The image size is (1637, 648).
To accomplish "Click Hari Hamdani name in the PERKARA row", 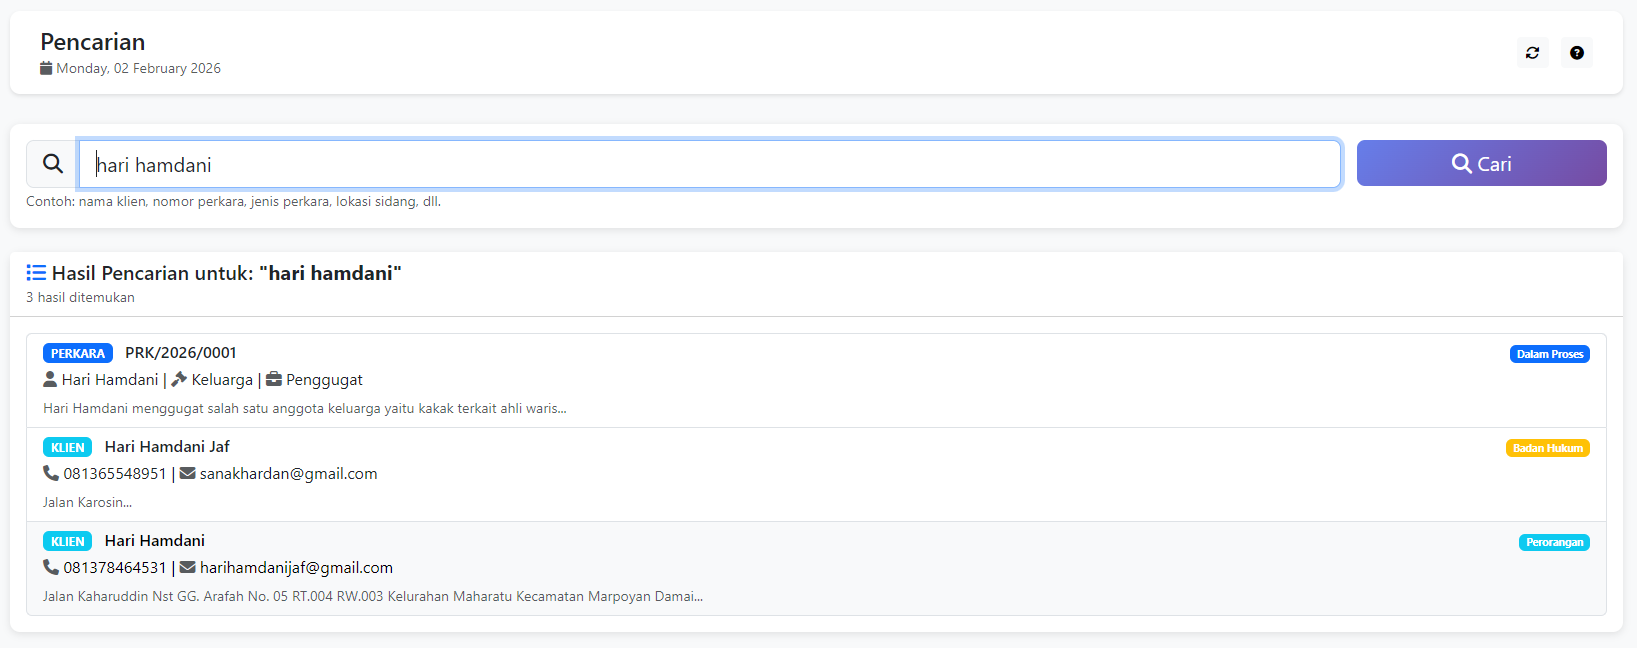I will pyautogui.click(x=110, y=380).
